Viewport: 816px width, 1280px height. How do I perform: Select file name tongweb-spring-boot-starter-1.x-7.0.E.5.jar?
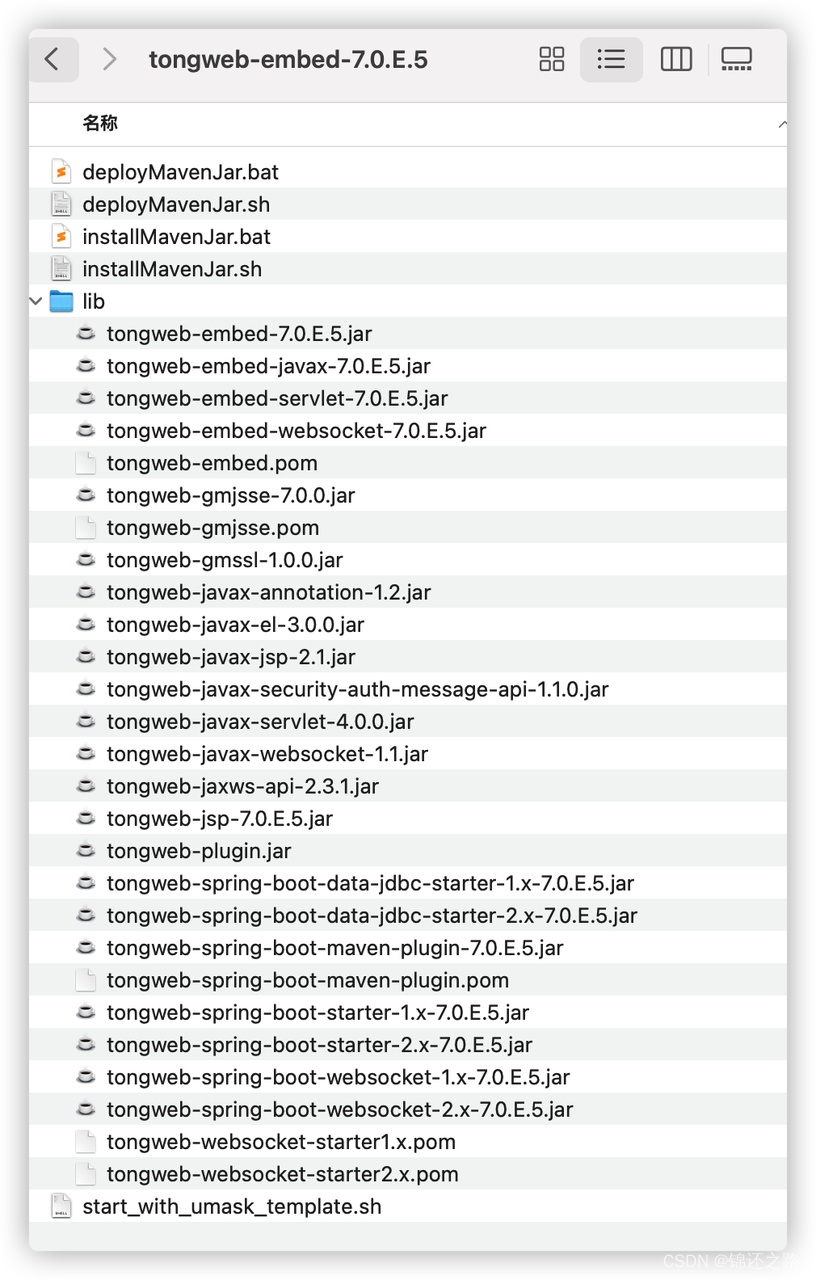pos(318,1012)
